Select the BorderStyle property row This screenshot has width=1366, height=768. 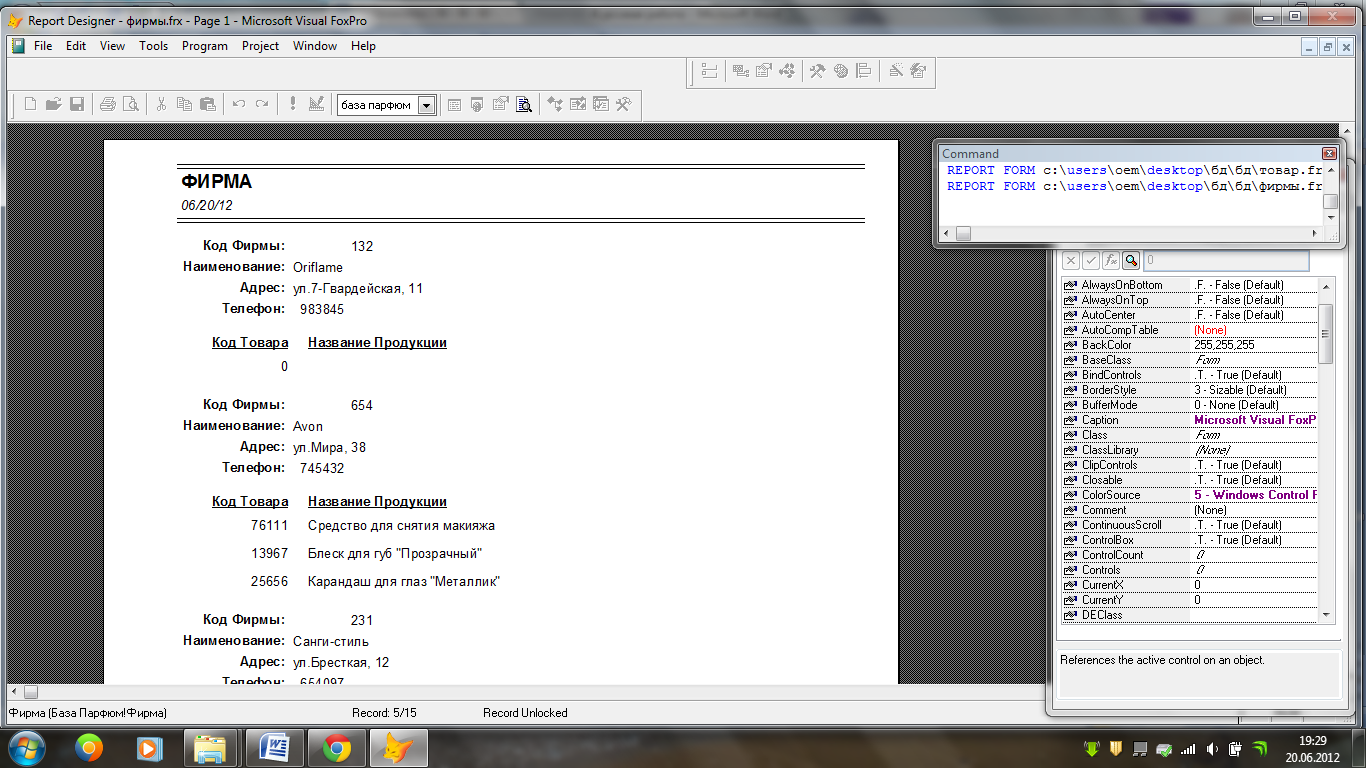1190,390
